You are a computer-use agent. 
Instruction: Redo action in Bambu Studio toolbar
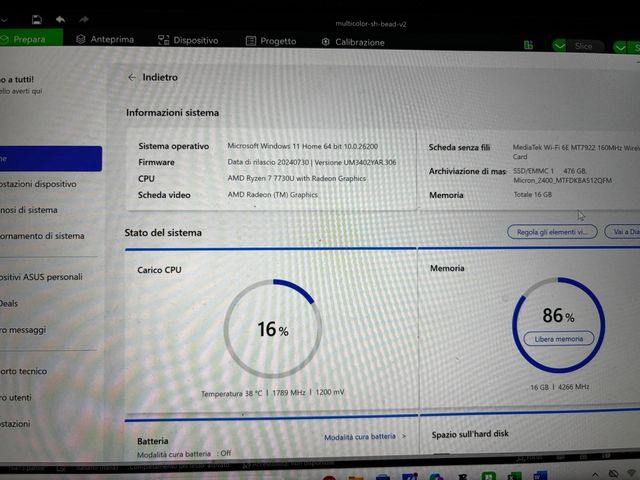[84, 19]
